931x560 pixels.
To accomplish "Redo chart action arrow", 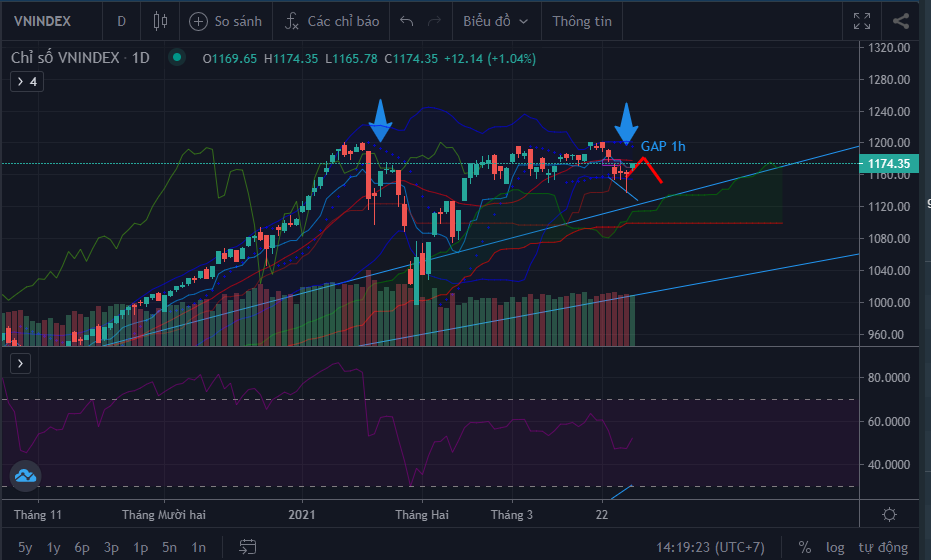I will pos(435,21).
